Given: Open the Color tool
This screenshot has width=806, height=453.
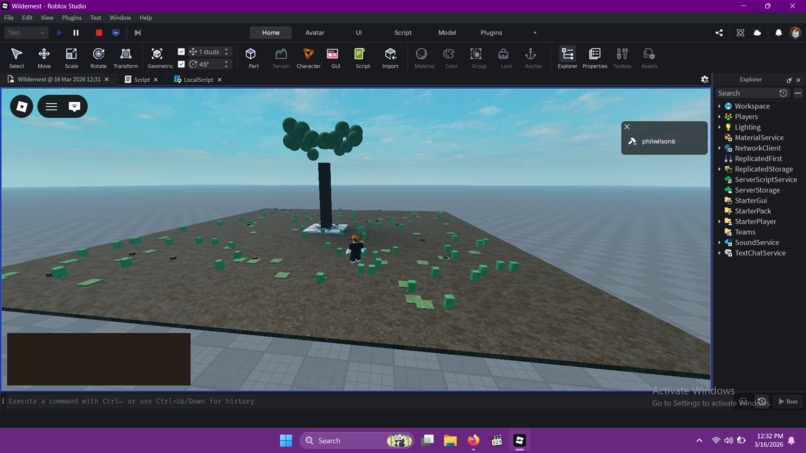Looking at the screenshot, I should (451, 58).
